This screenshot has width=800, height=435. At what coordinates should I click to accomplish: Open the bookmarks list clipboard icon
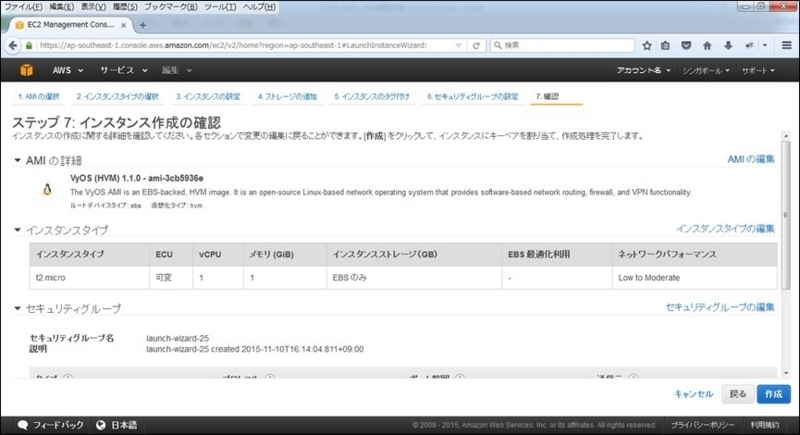click(665, 45)
